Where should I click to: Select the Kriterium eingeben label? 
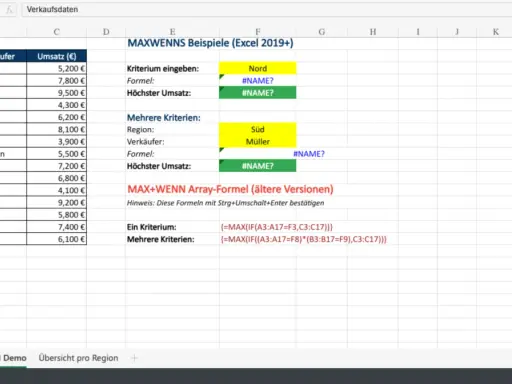163,69
